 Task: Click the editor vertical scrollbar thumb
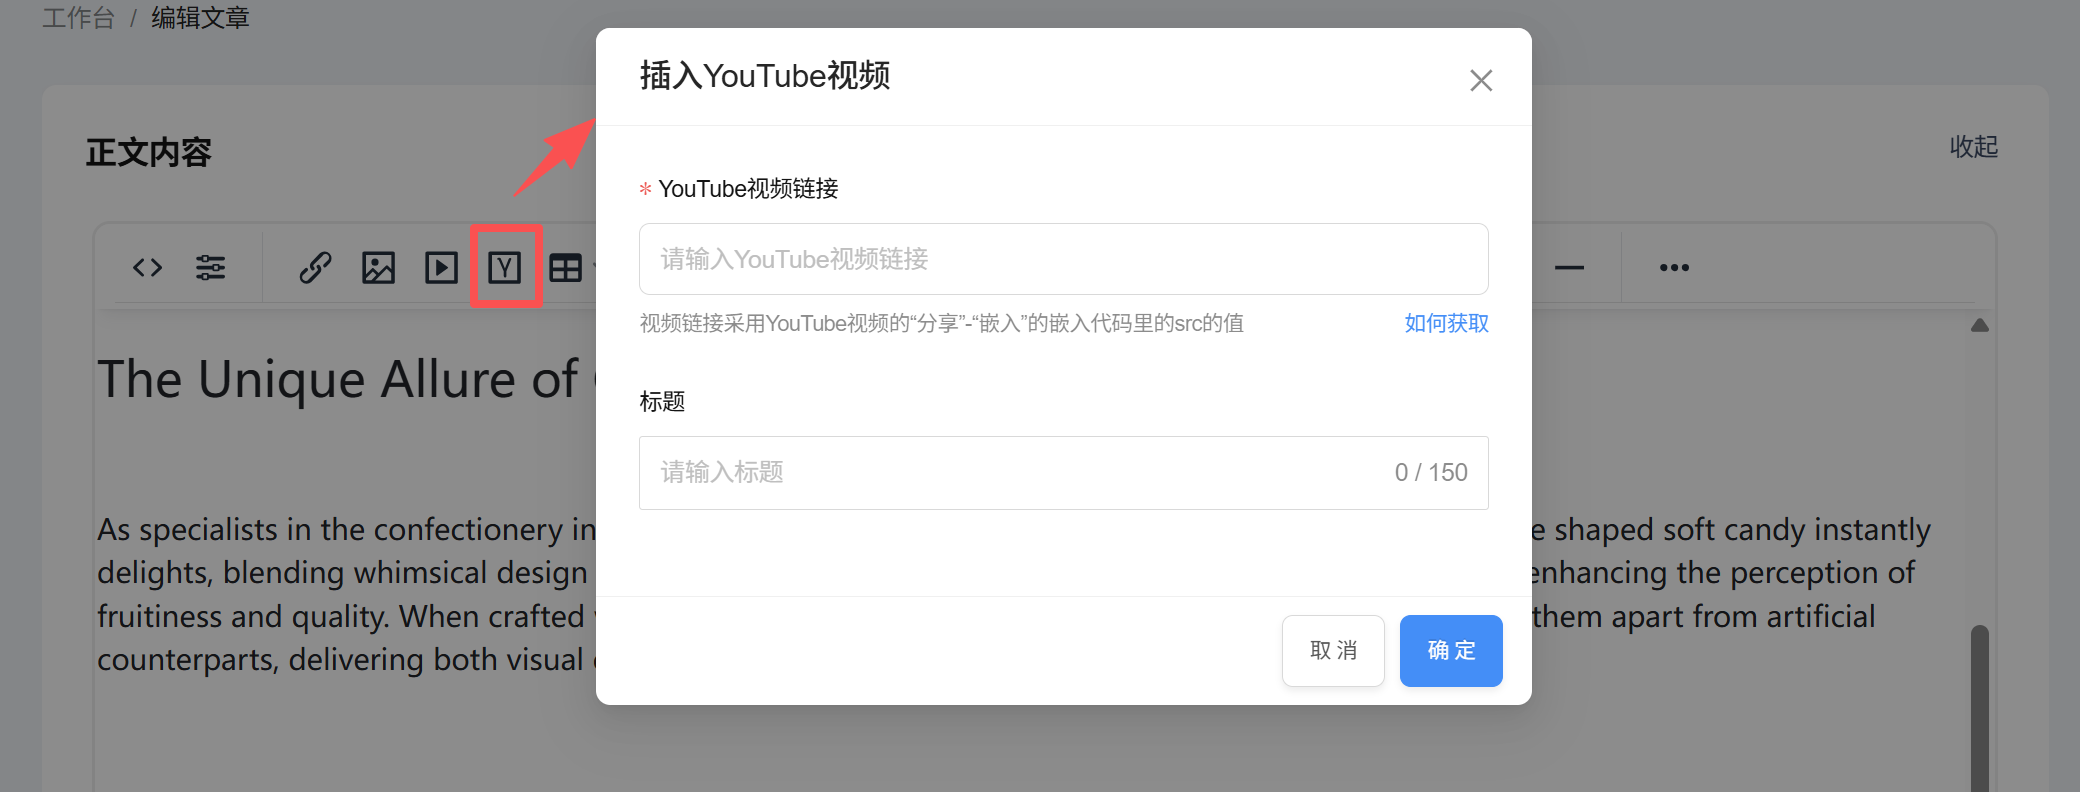tap(1979, 708)
